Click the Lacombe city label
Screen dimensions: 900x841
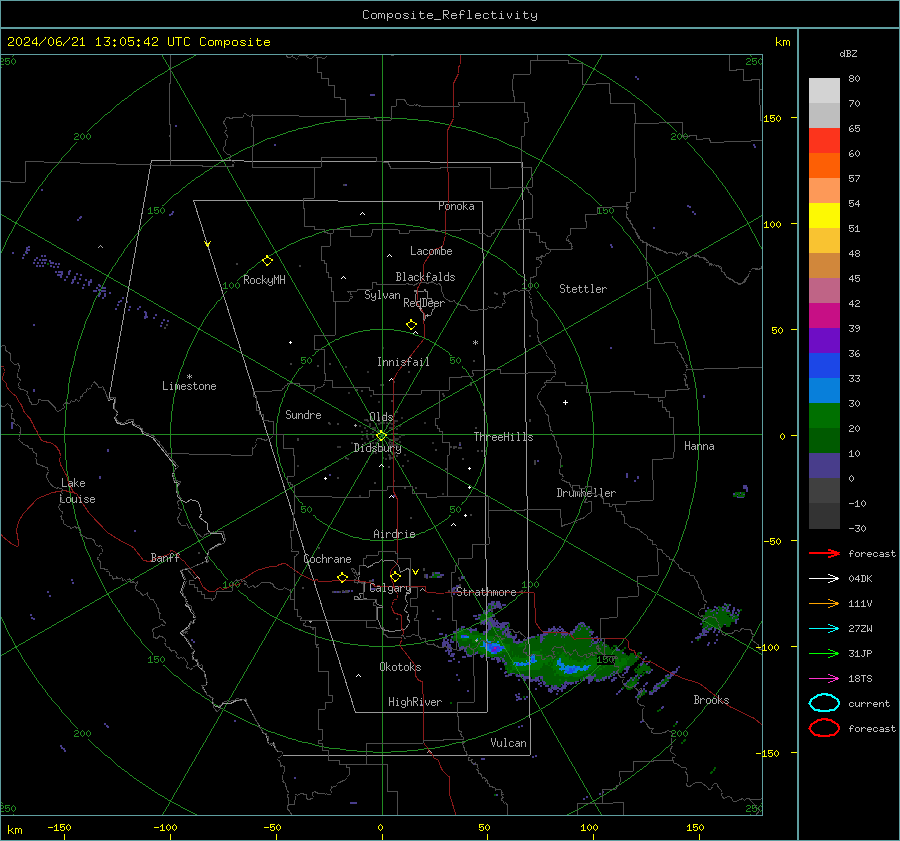point(431,251)
